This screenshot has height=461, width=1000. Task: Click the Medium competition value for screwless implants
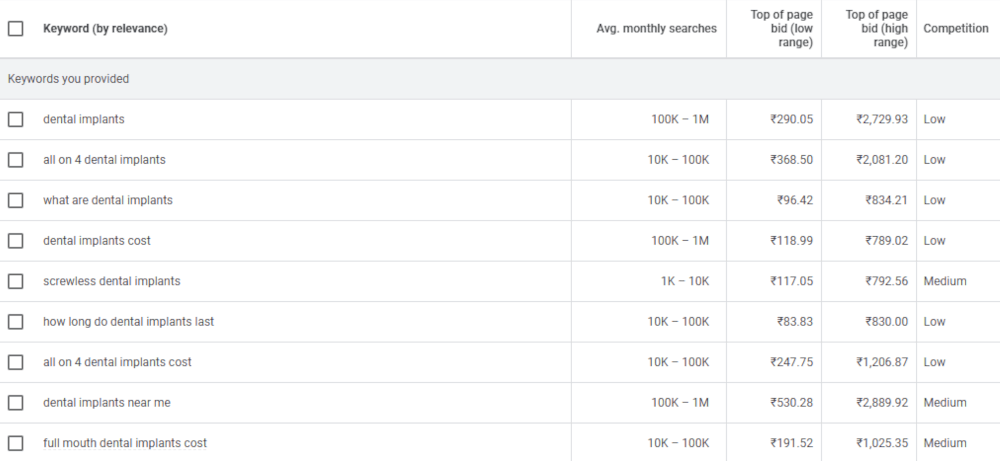[x=944, y=281]
